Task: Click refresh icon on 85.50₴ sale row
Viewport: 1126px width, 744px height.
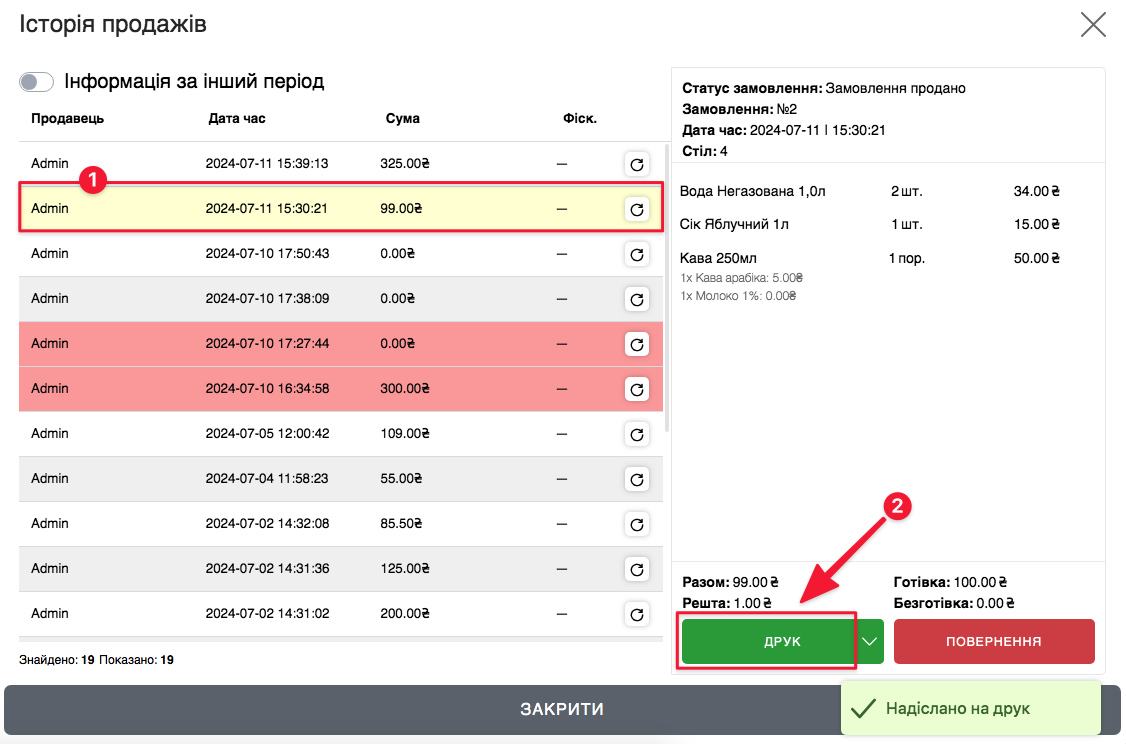Action: (636, 524)
